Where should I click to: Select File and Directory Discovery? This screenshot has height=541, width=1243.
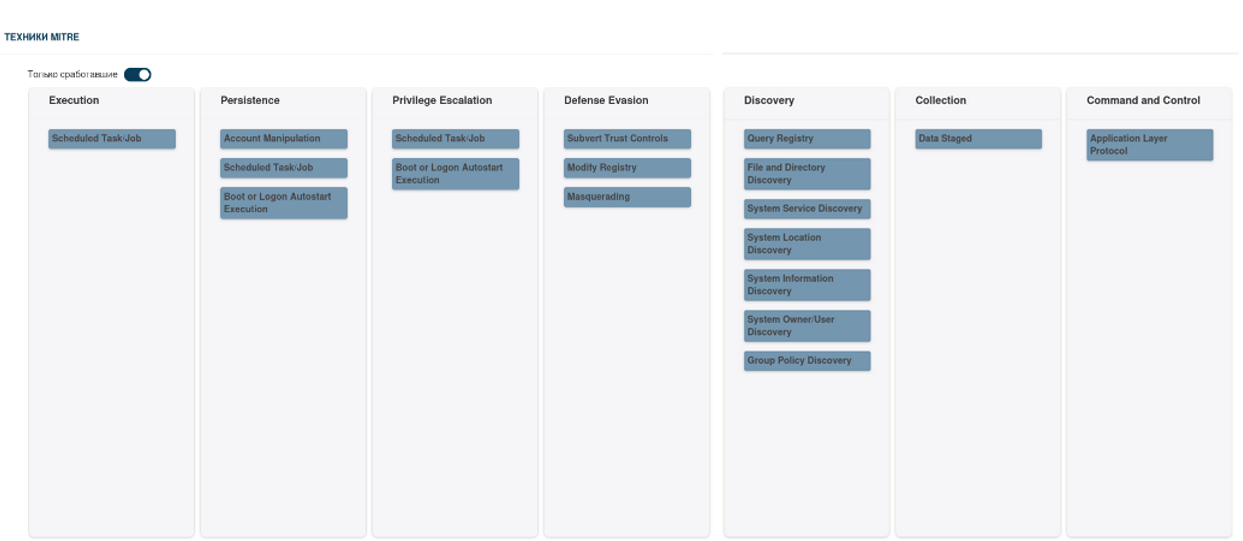coord(807,174)
